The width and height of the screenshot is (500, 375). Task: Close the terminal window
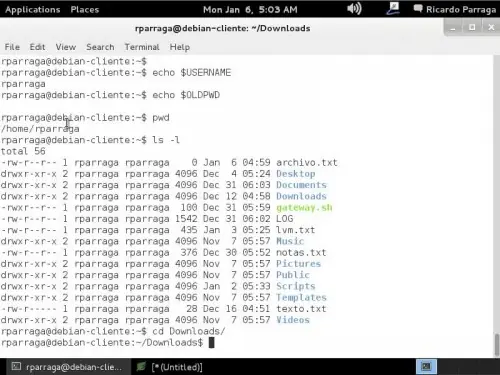[491, 27]
